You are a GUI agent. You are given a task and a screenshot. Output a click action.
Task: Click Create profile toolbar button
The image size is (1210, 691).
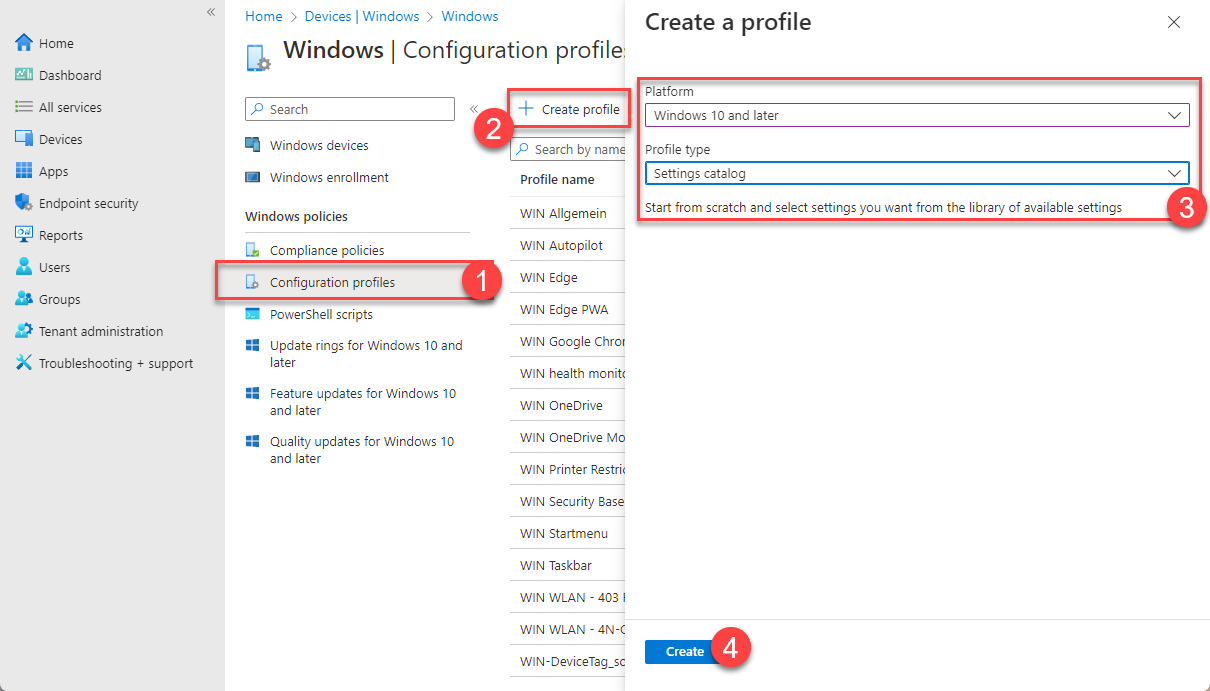pos(569,109)
